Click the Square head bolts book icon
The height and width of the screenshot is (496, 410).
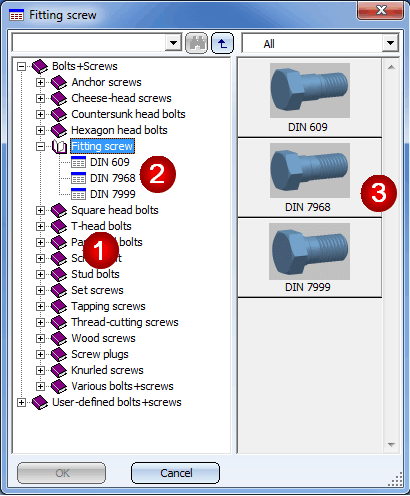59,210
